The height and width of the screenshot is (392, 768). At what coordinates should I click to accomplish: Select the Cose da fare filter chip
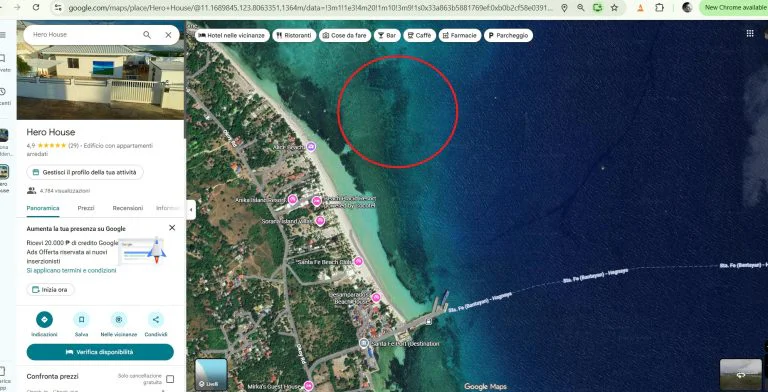345,35
